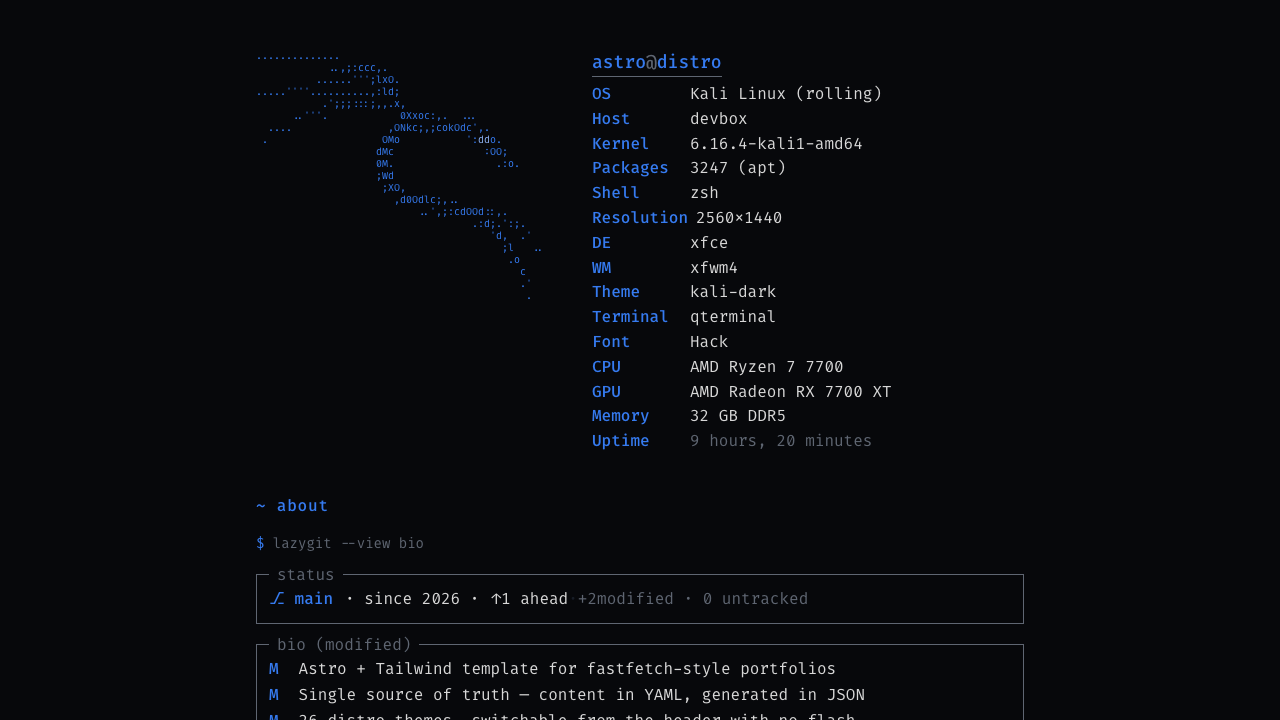The width and height of the screenshot is (1280, 720).
Task: Click the "Uptime" field label
Action: 621,441
